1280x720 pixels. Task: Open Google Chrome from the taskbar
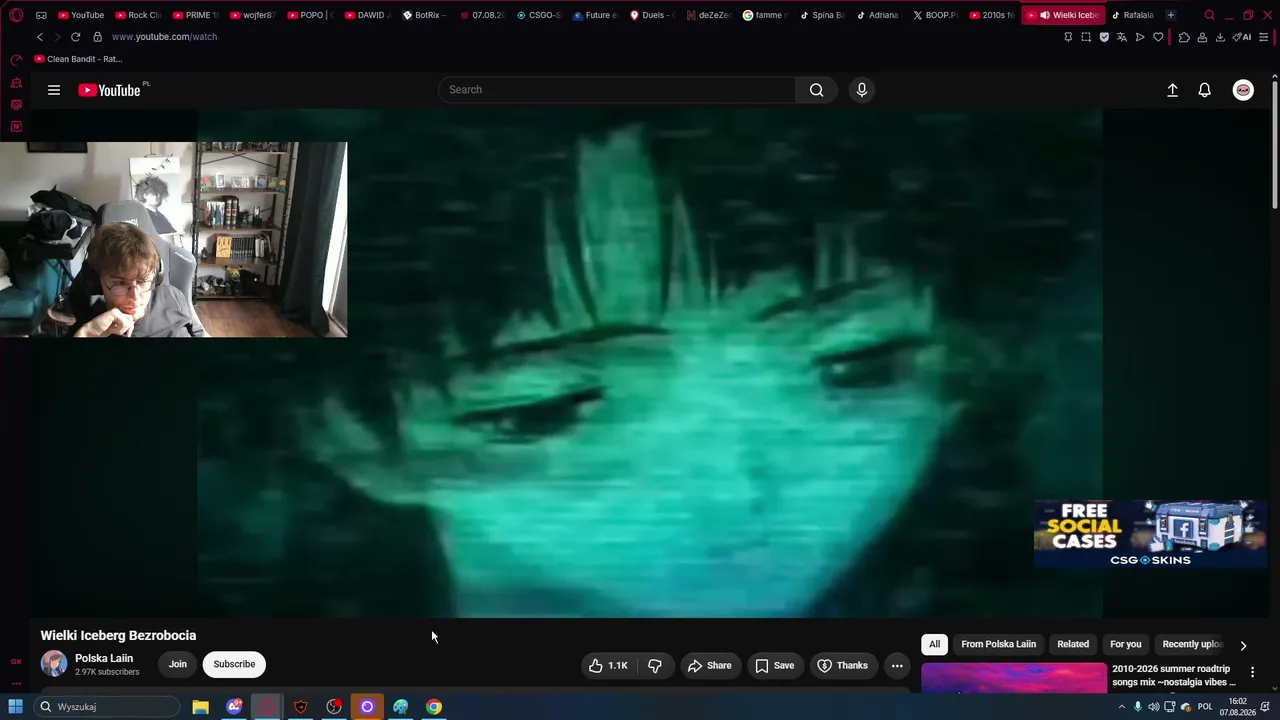coord(434,707)
